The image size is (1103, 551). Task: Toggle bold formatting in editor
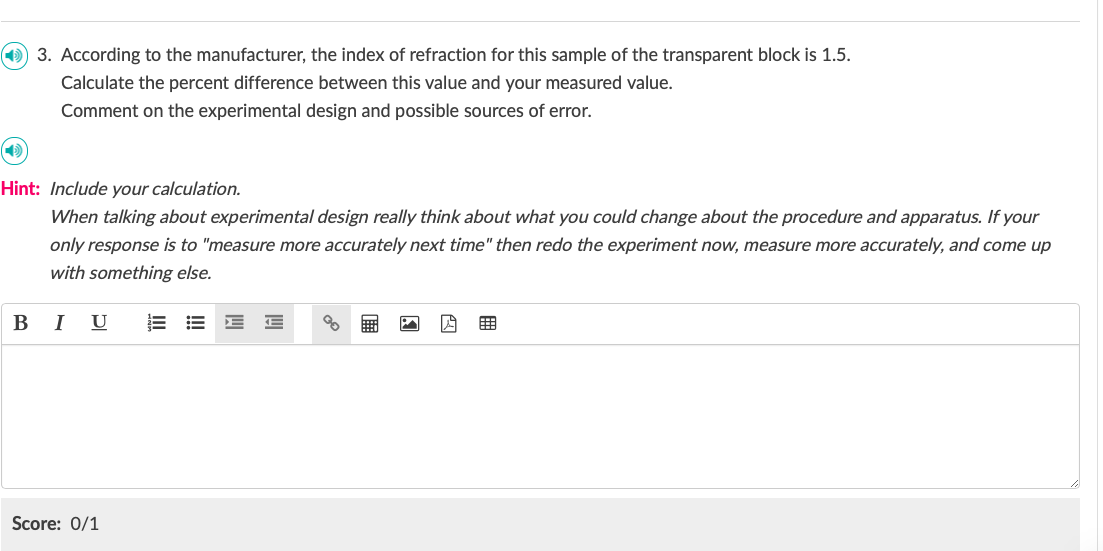(x=20, y=323)
